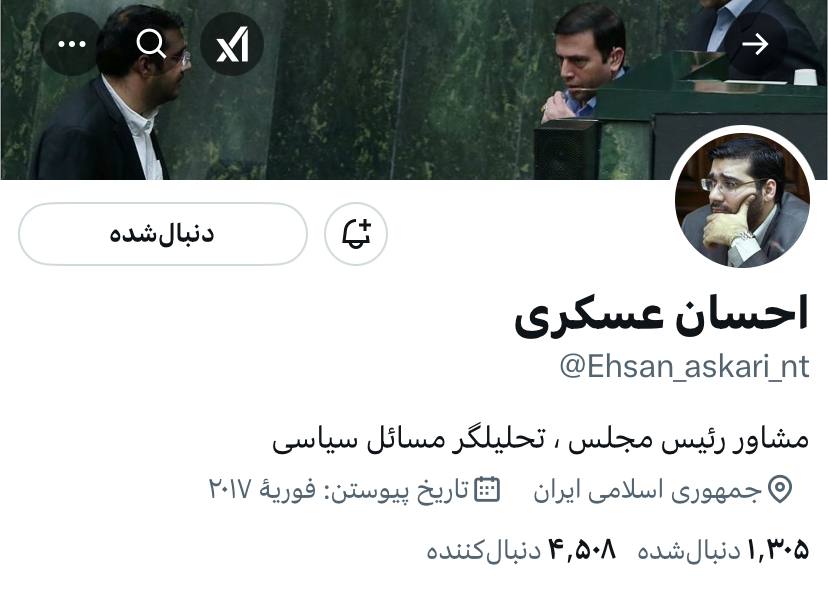Select the @Ehsan_askari_nt username handle
828x597 pixels.
tap(684, 366)
